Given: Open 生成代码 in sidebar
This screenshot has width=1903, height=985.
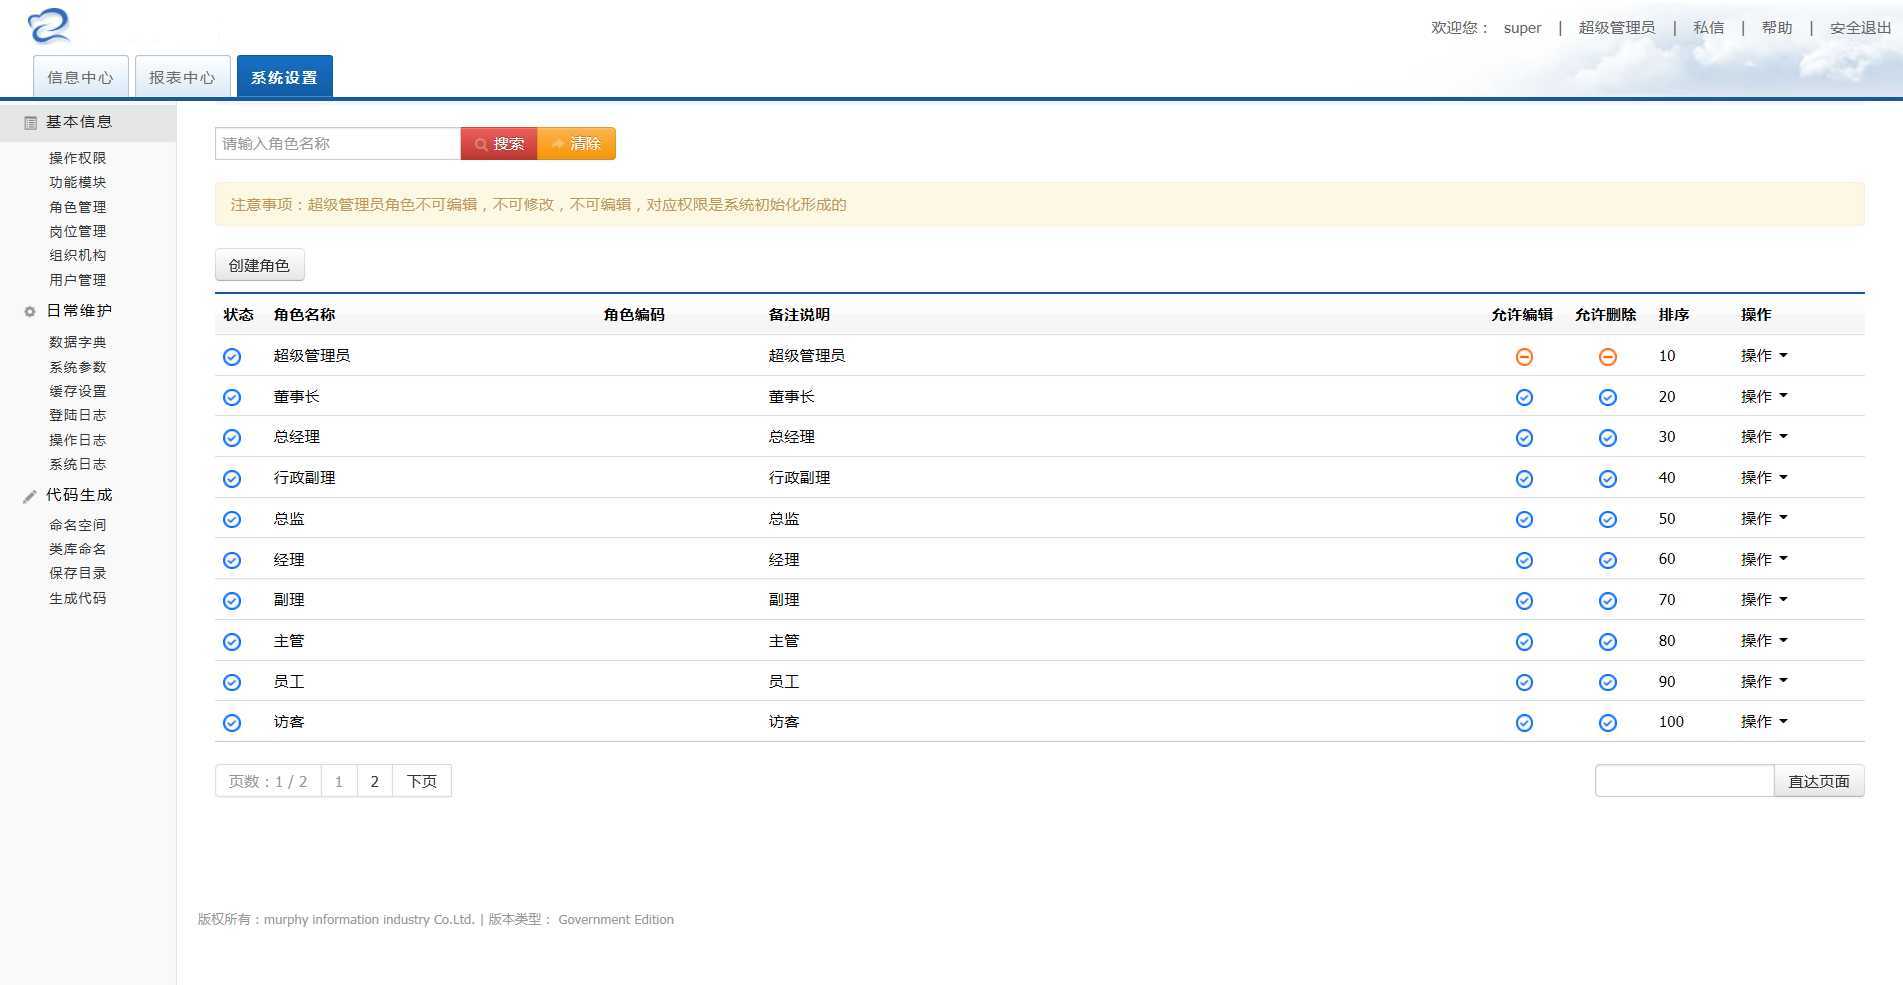Looking at the screenshot, I should (78, 598).
